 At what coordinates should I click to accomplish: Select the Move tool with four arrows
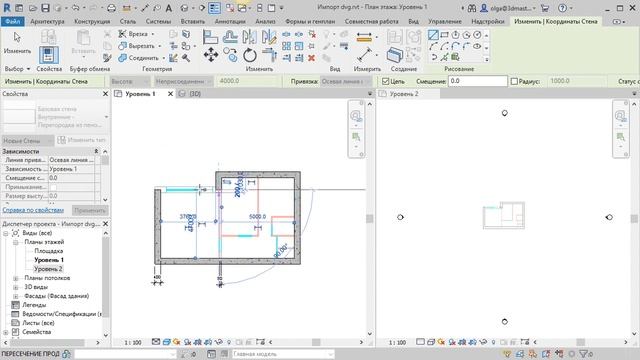click(211, 55)
